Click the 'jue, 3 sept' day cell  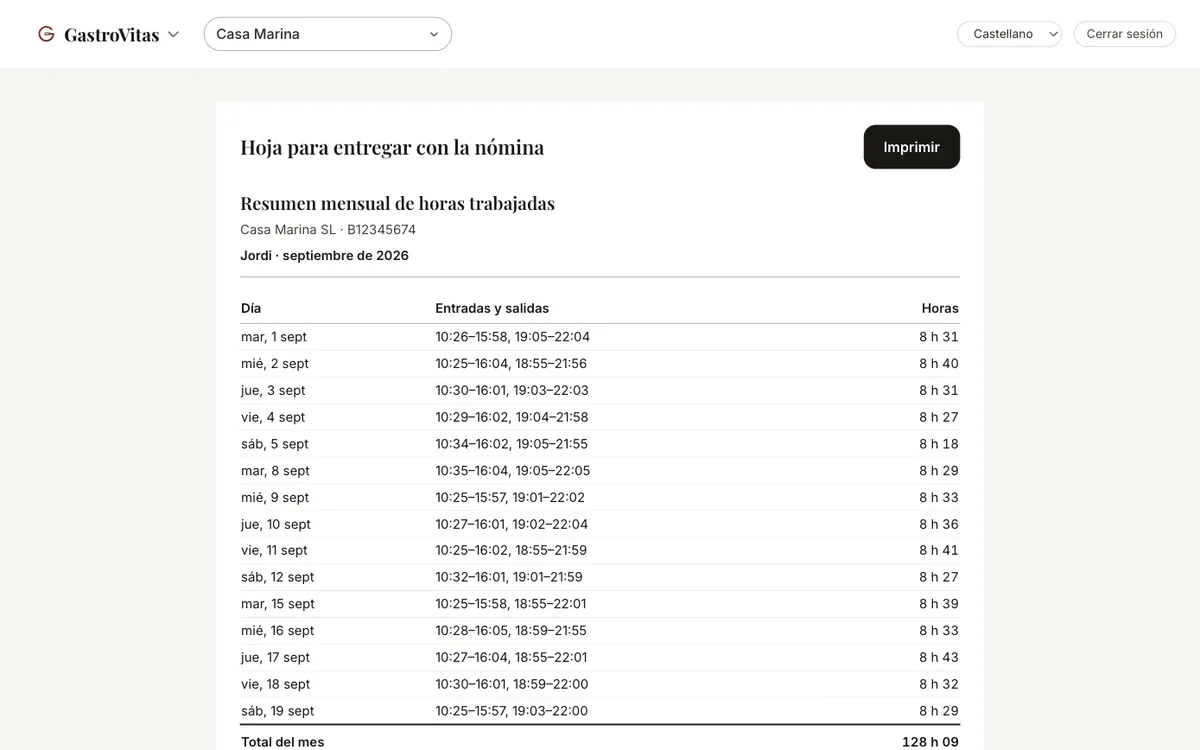(273, 391)
